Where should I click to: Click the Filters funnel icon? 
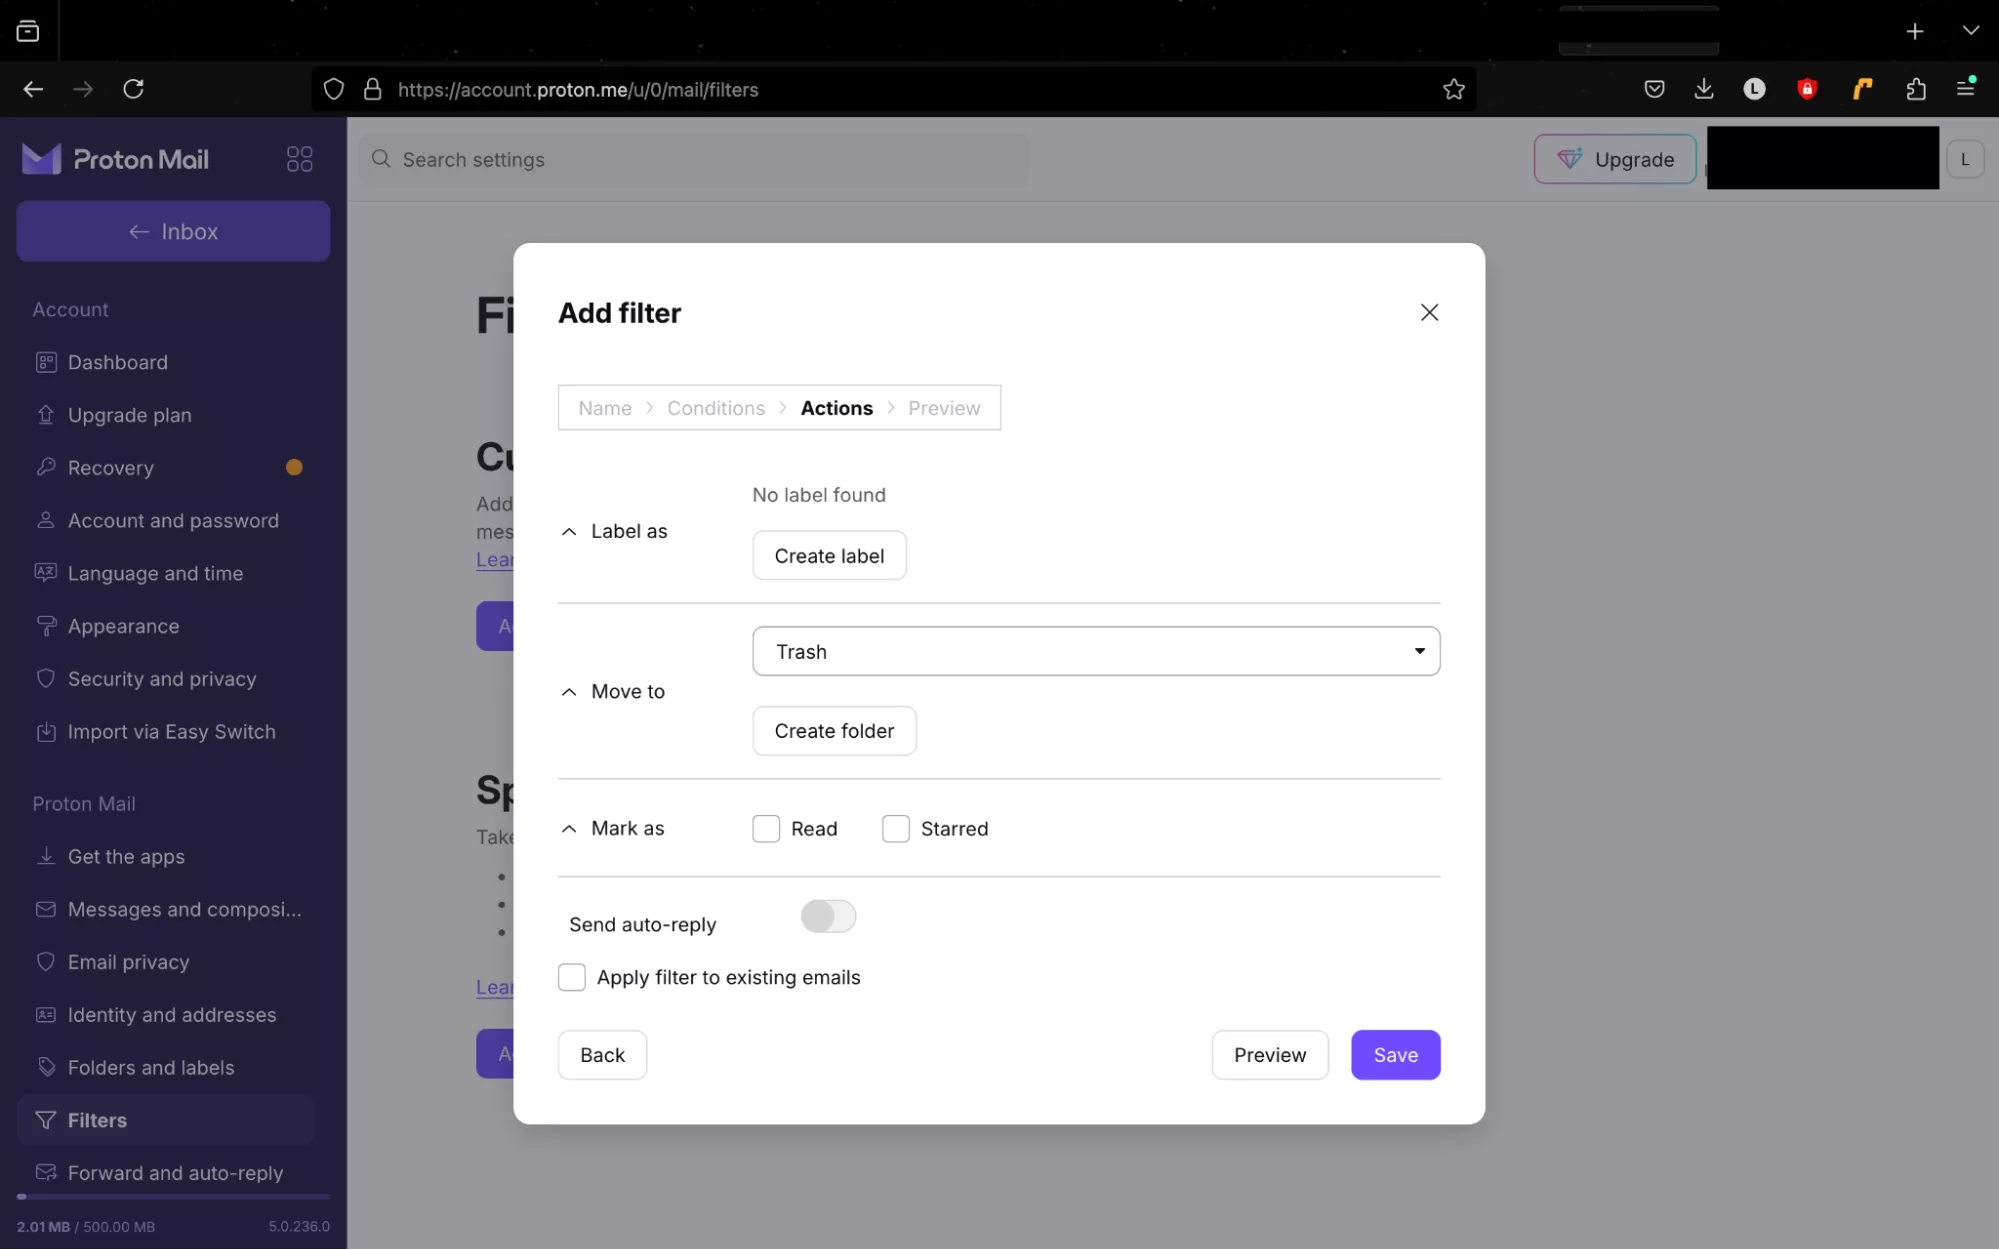point(46,1120)
